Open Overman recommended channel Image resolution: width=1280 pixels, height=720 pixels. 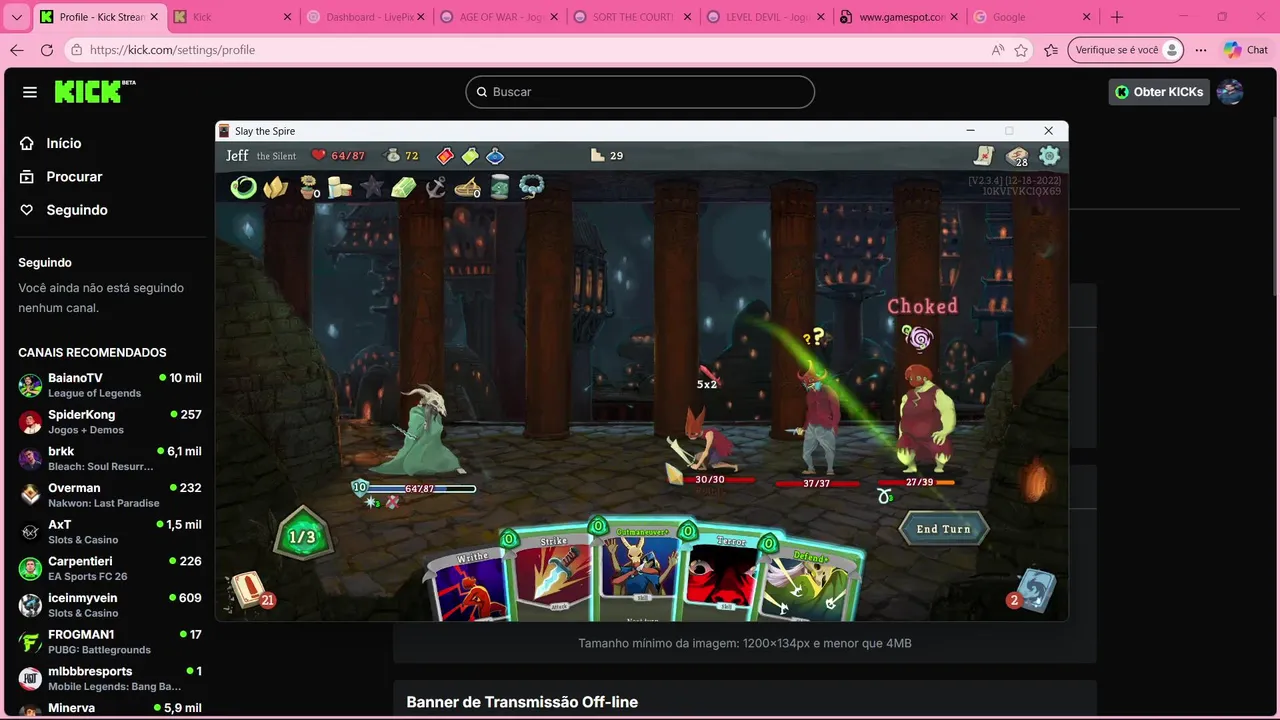110,495
